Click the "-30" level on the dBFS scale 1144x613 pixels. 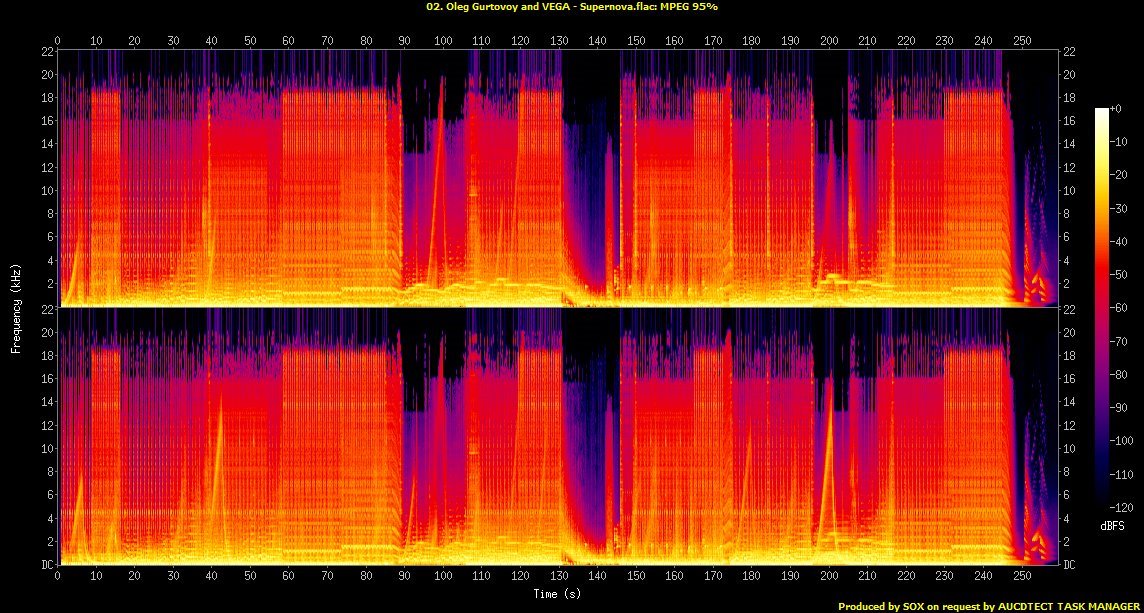point(1123,208)
